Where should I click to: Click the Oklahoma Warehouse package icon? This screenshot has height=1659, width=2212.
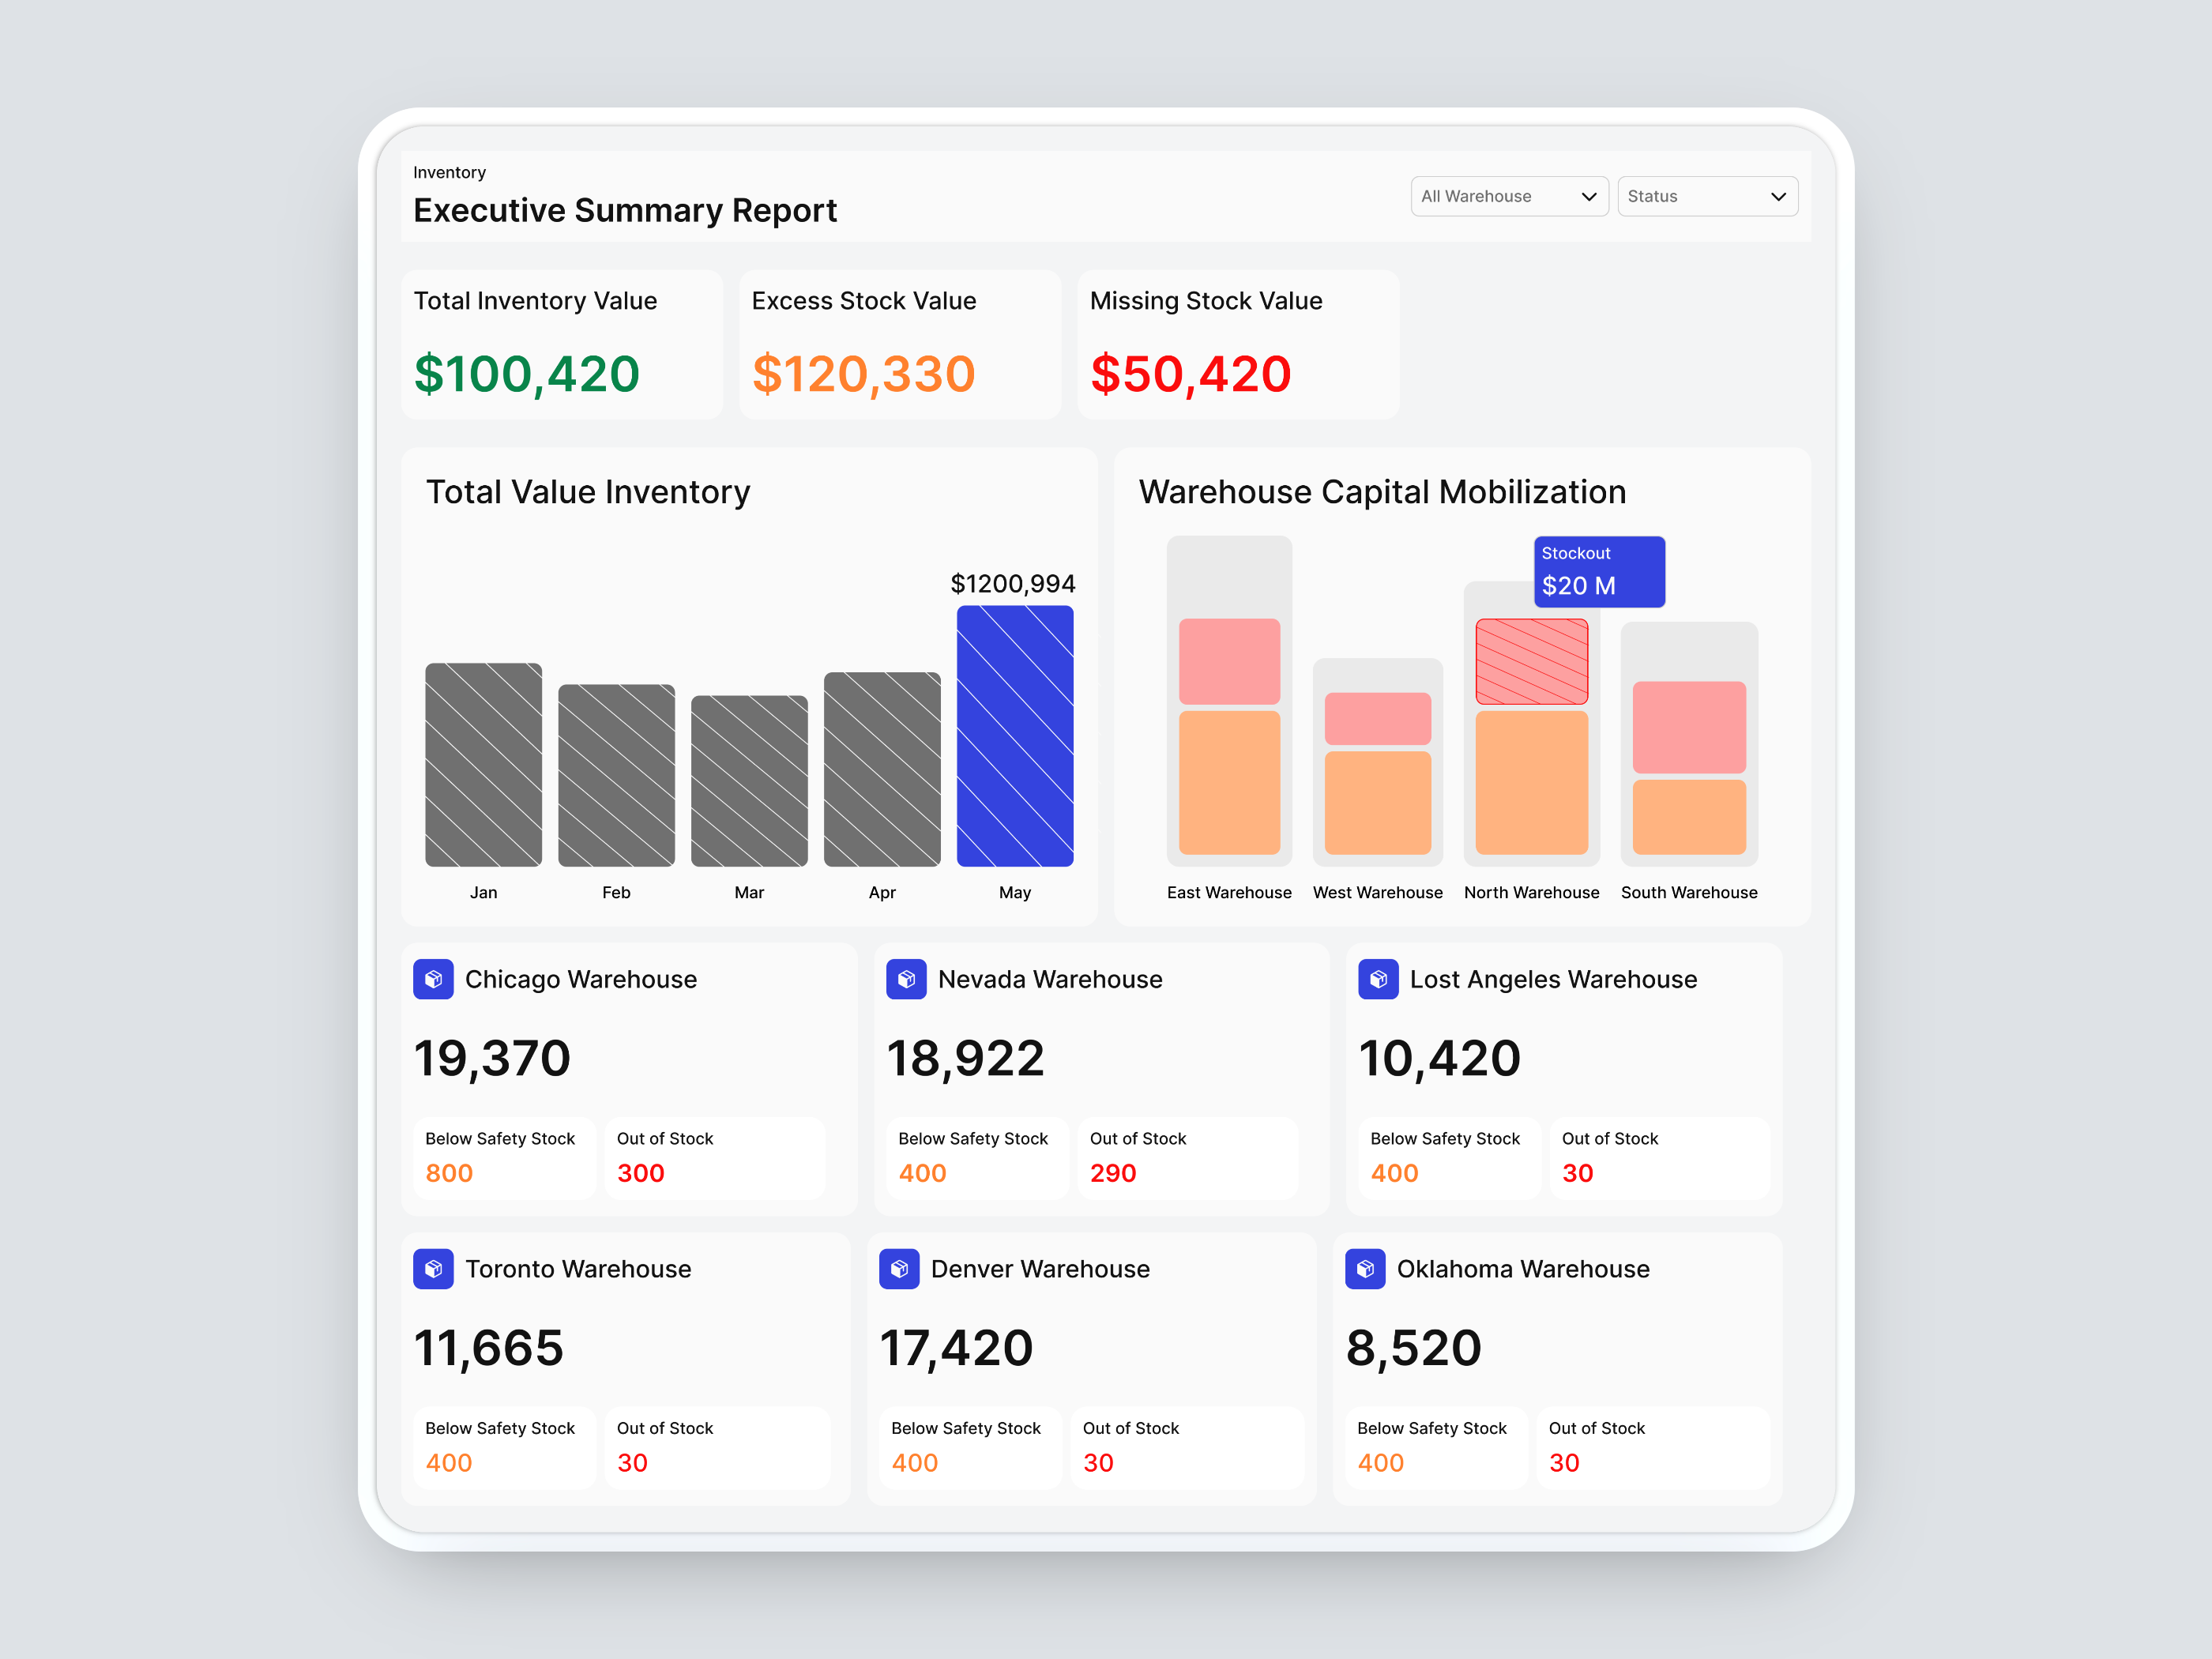(1365, 1268)
